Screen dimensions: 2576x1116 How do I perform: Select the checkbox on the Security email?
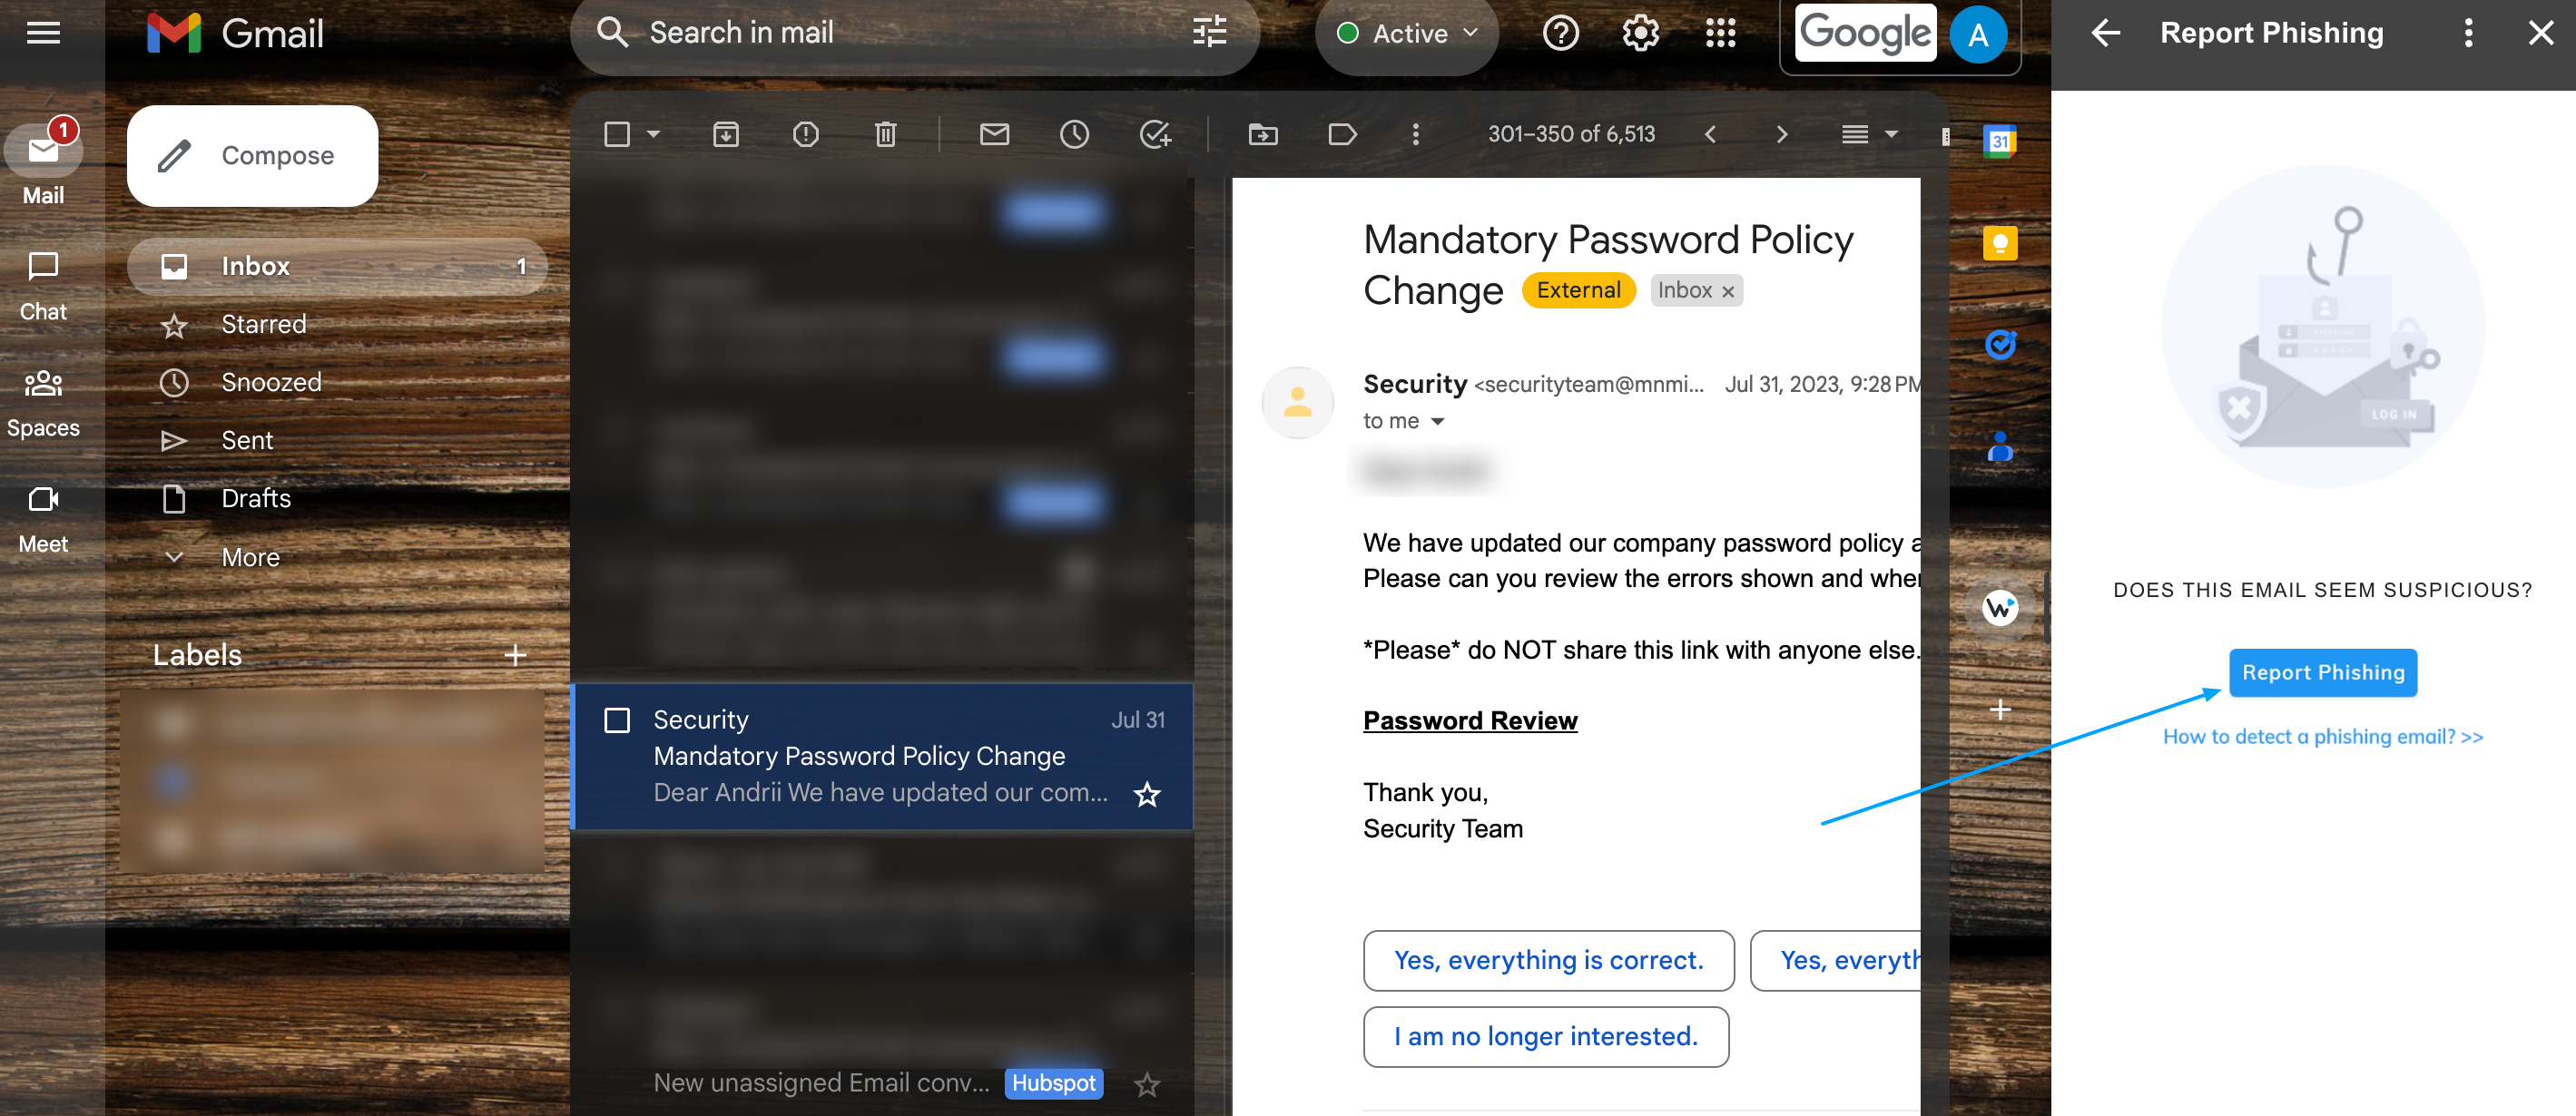617,719
